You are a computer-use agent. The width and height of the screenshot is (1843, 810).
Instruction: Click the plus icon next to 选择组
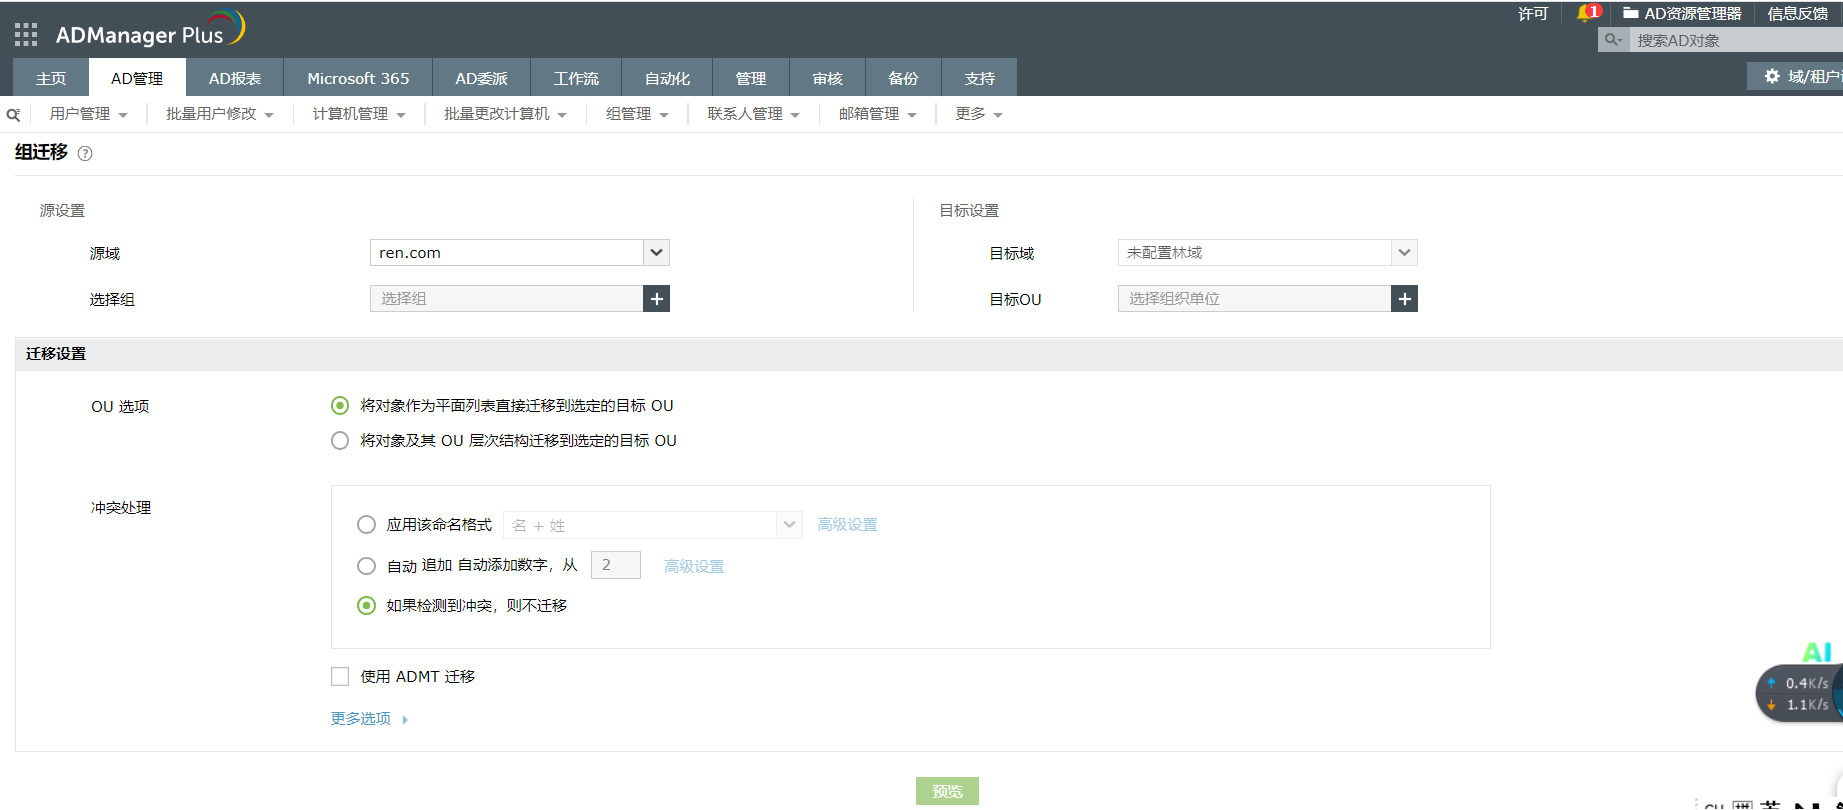pyautogui.click(x=656, y=299)
